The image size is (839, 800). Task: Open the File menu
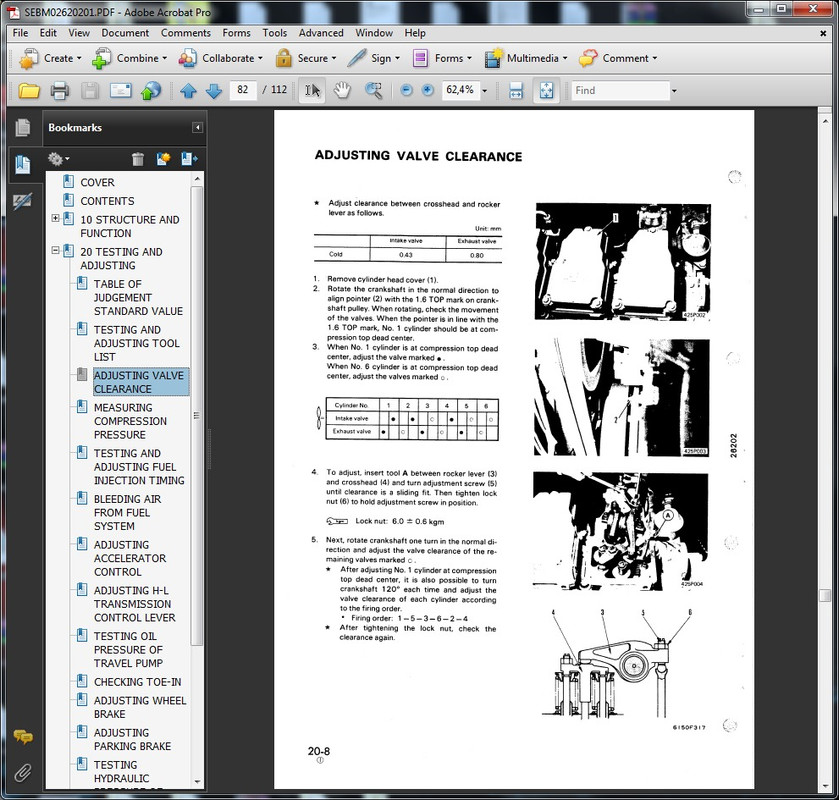(20, 33)
